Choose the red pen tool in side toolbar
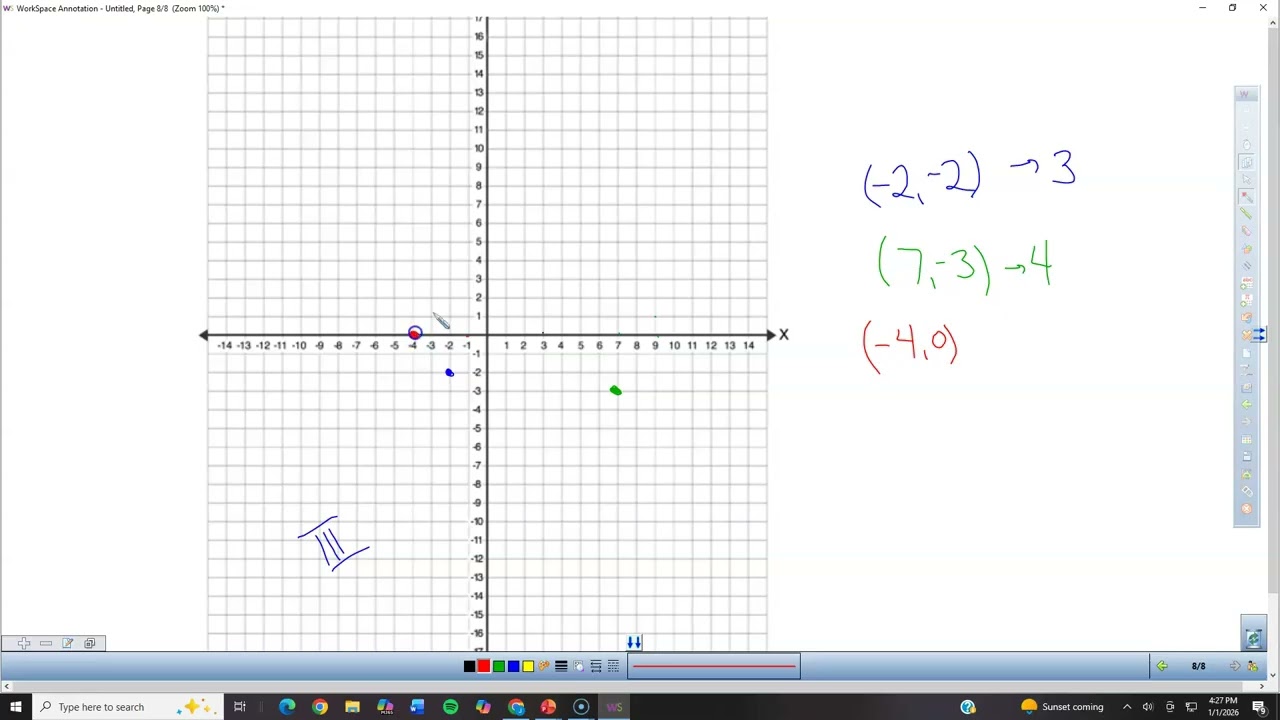The image size is (1280, 720). (1247, 197)
